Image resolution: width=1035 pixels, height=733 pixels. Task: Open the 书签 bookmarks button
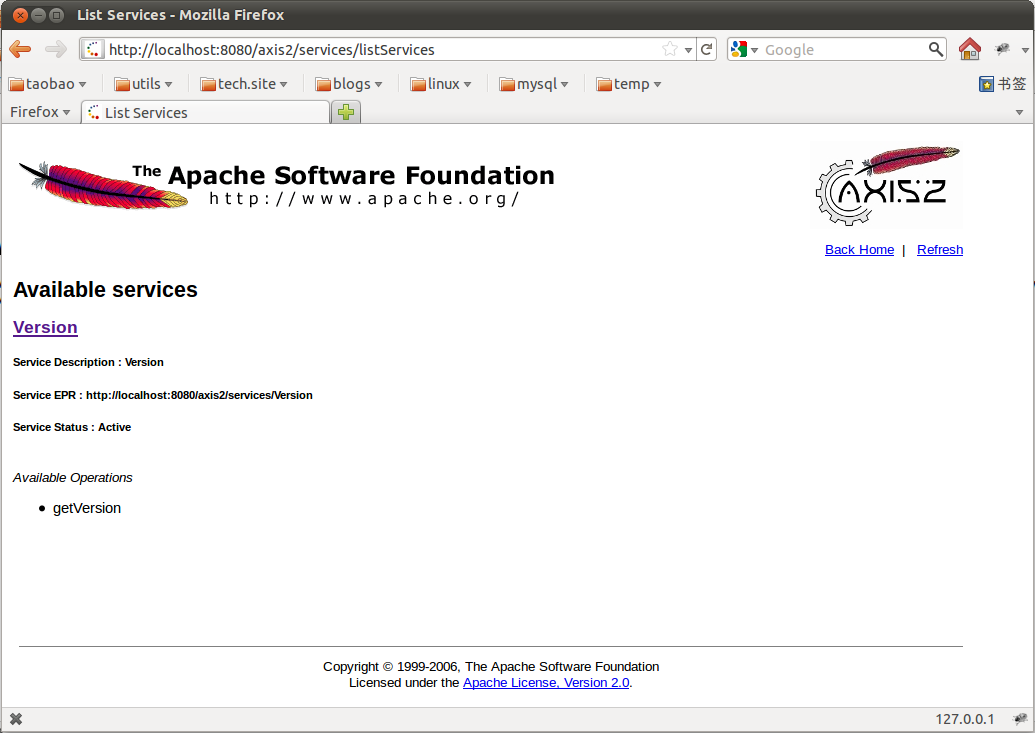1003,84
